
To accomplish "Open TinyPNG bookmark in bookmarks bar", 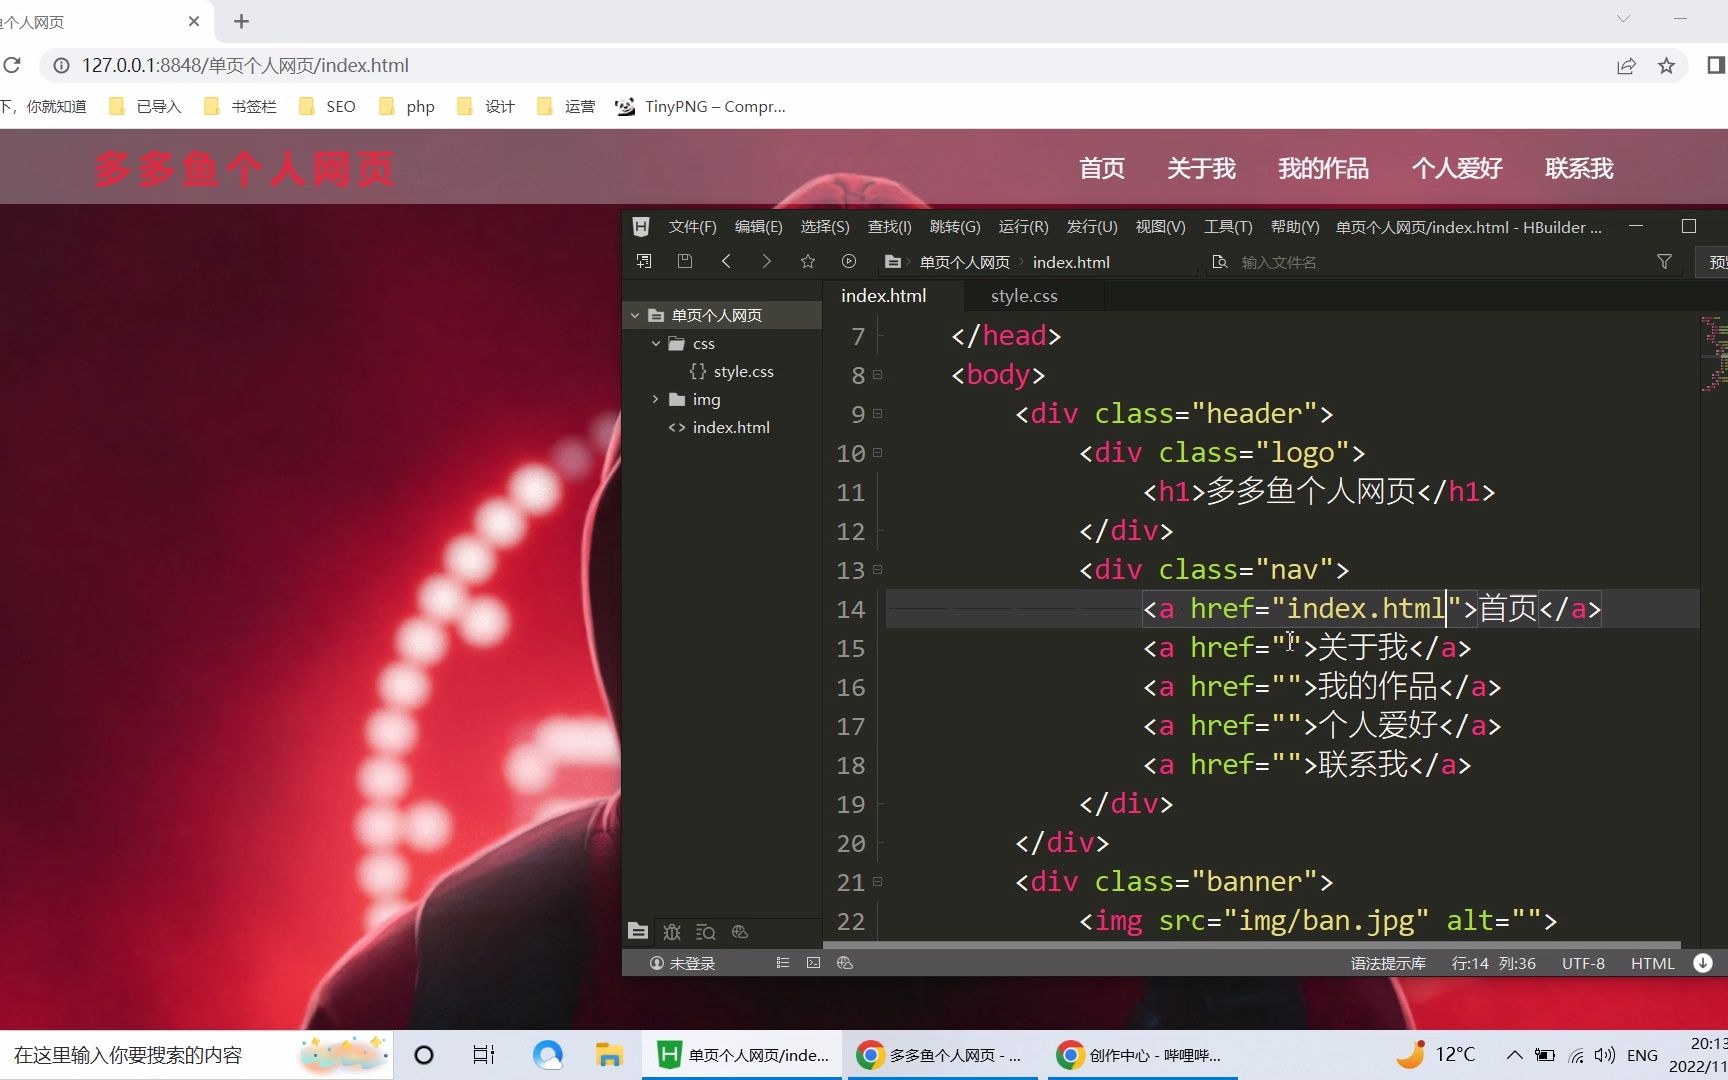I will (700, 106).
